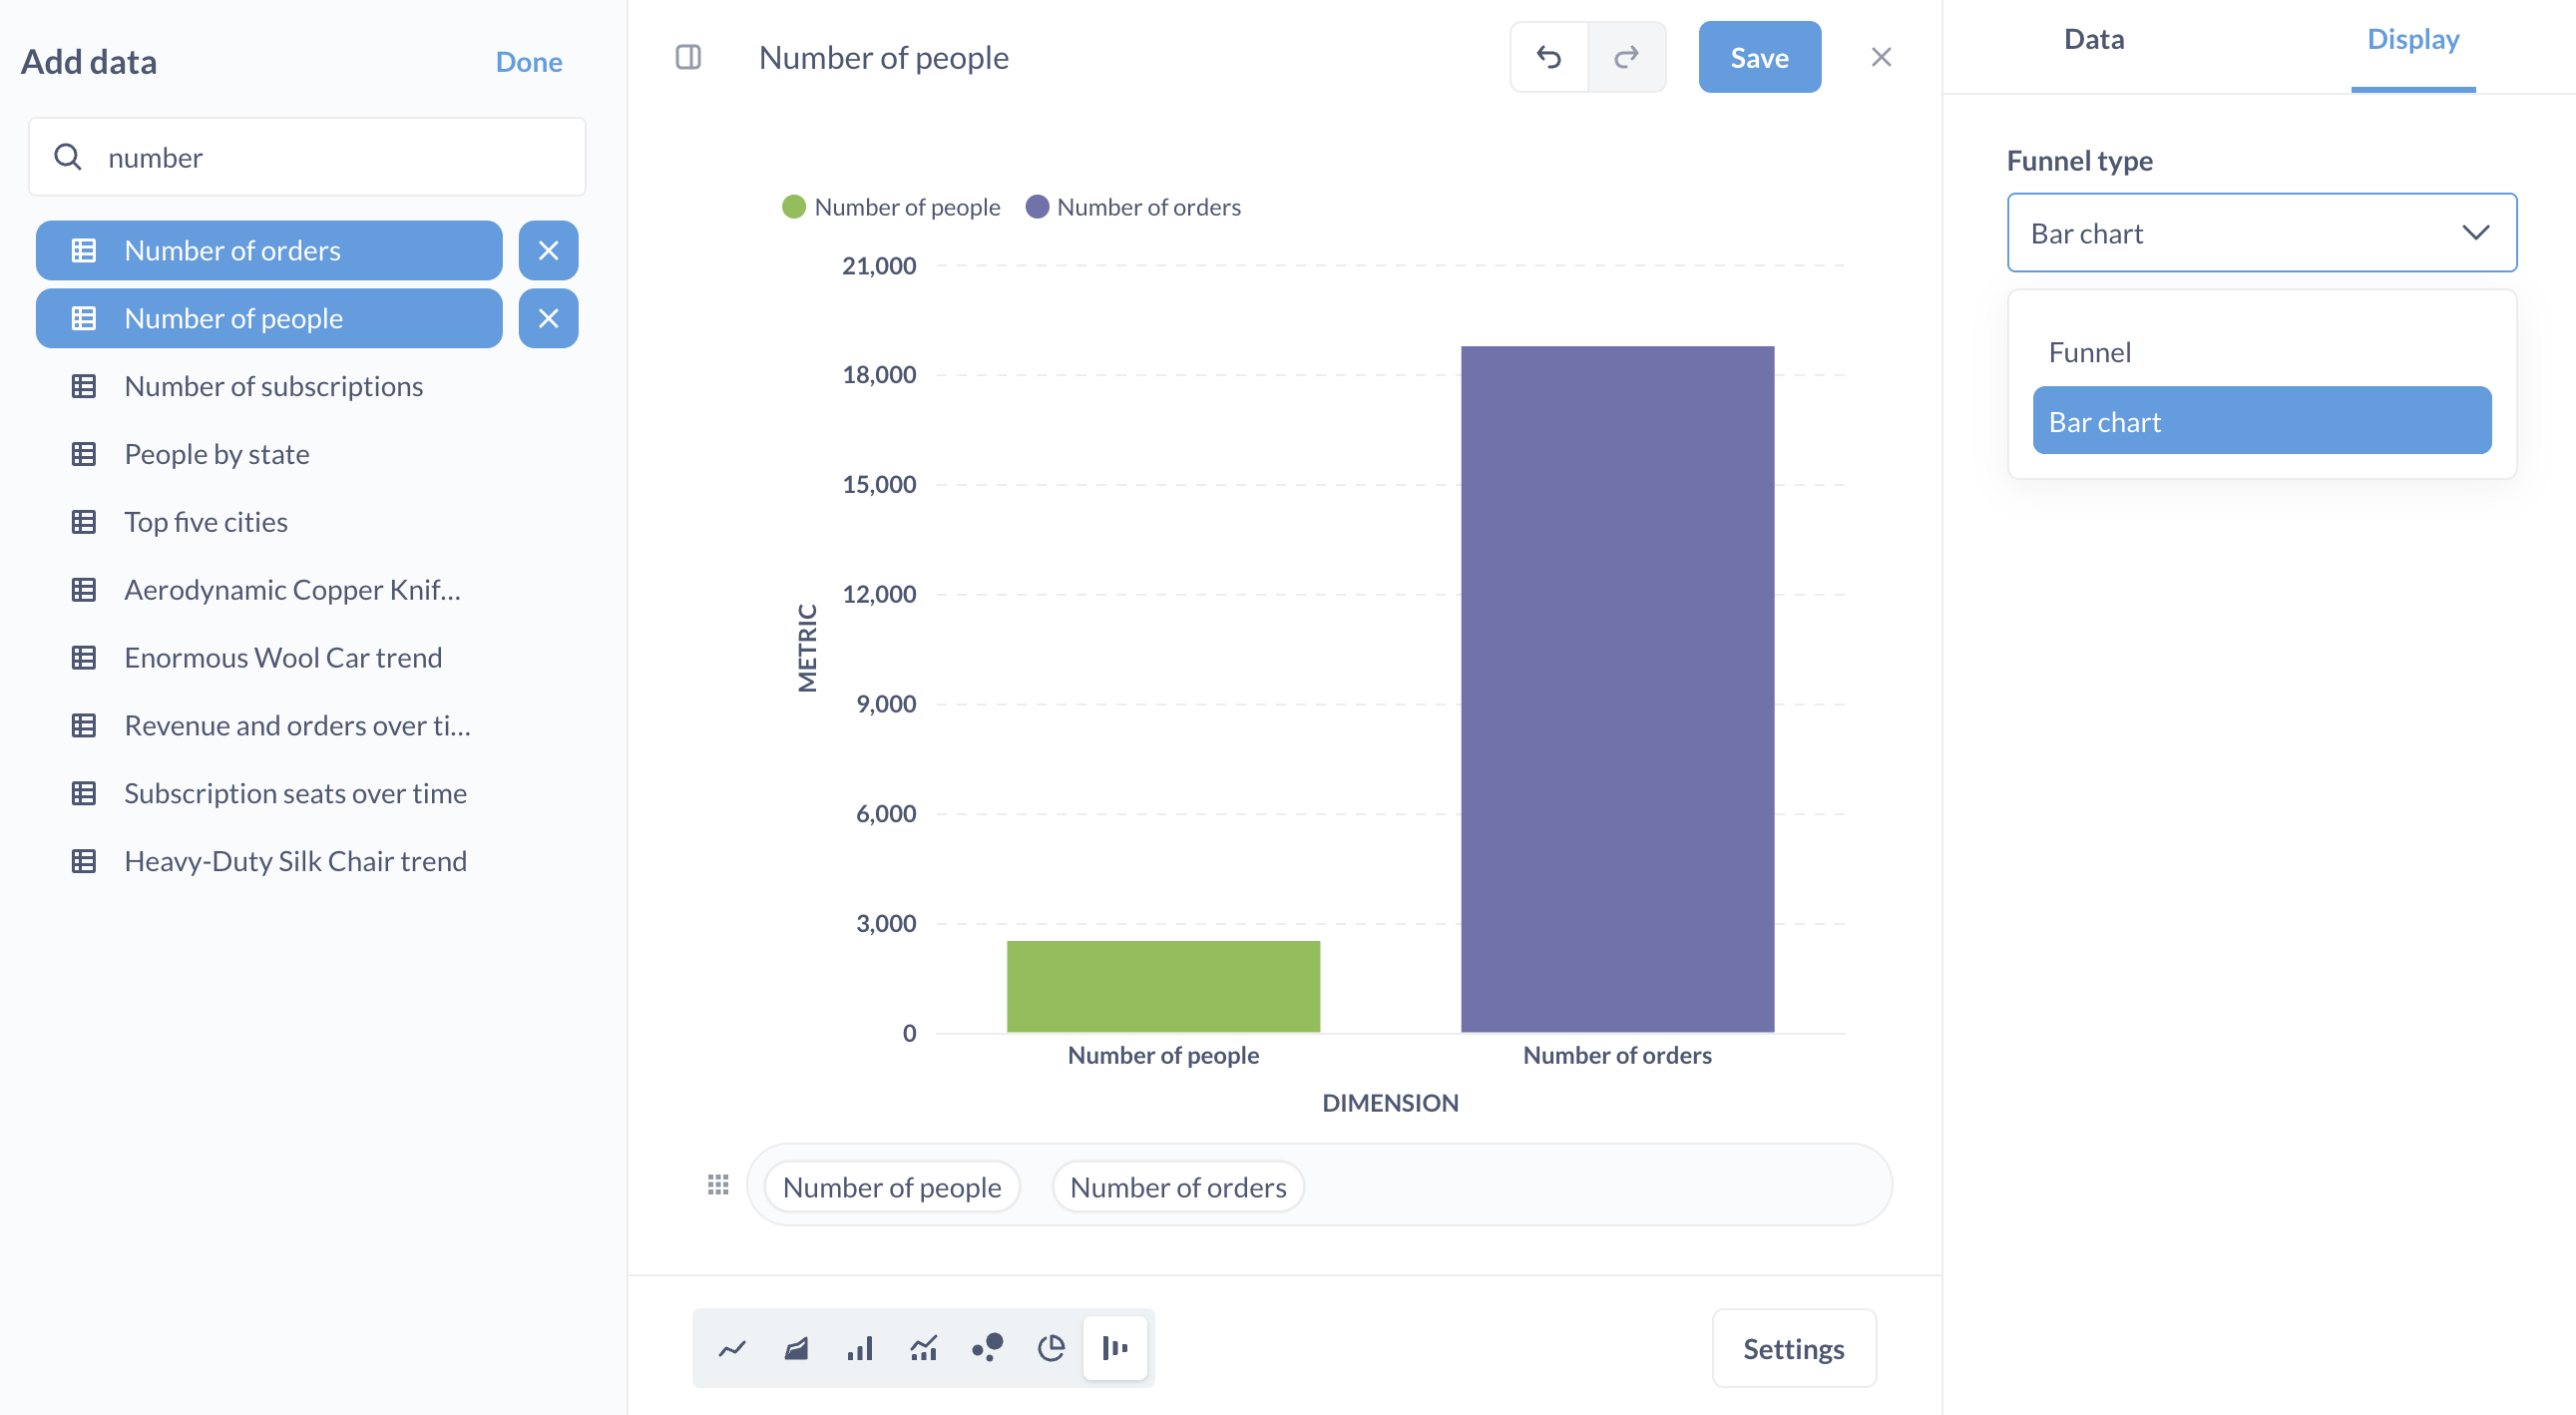Viewport: 2576px width, 1415px height.
Task: Select the area chart type icon
Action: (795, 1347)
